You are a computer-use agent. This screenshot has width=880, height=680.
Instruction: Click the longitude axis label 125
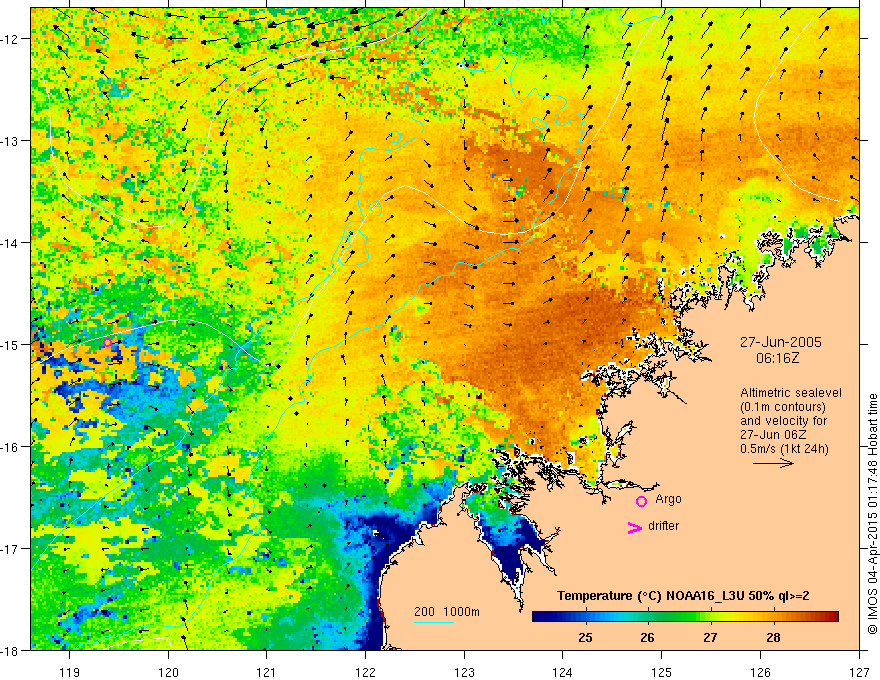pyautogui.click(x=662, y=672)
